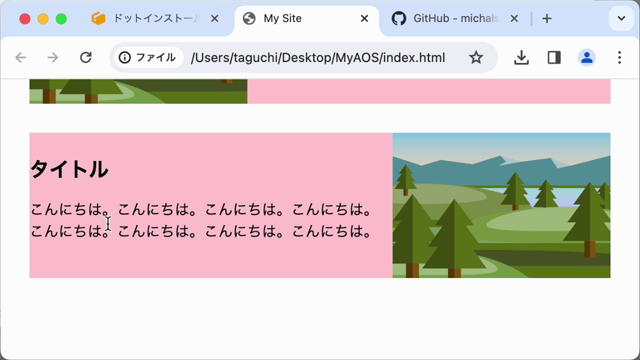Click the yellow macOS minimize window button
640x360 pixels.
click(43, 19)
